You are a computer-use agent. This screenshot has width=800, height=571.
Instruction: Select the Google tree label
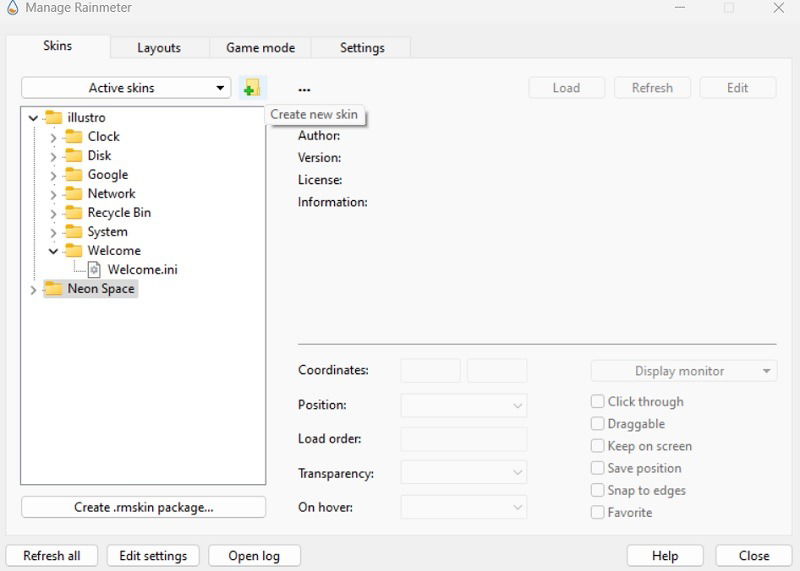(x=108, y=175)
